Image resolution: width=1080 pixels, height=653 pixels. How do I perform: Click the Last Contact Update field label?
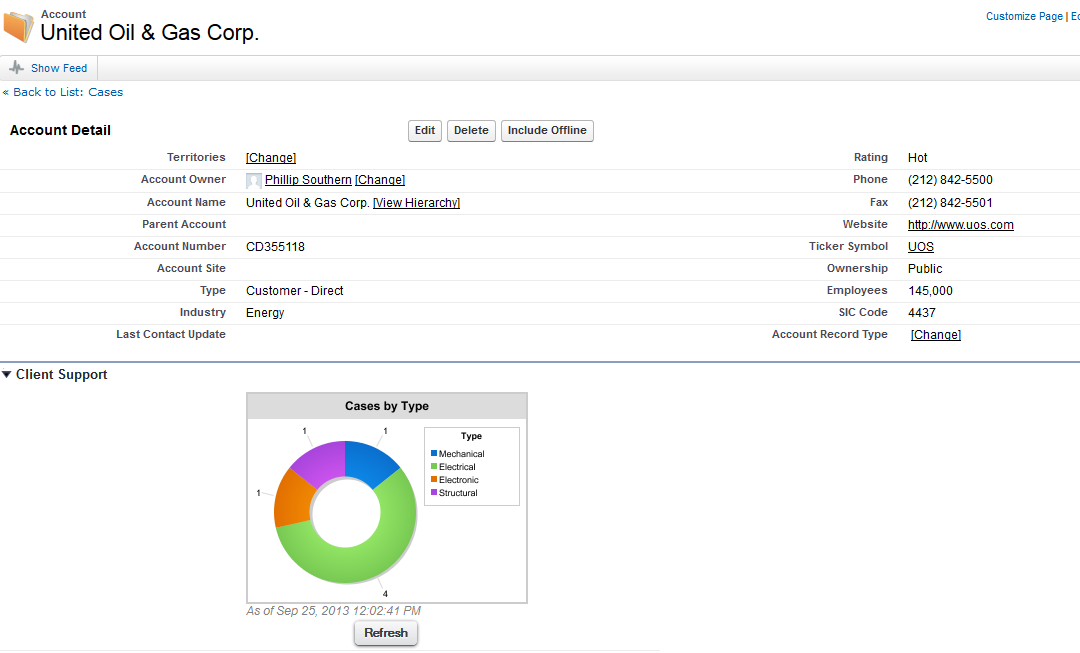[x=171, y=334]
